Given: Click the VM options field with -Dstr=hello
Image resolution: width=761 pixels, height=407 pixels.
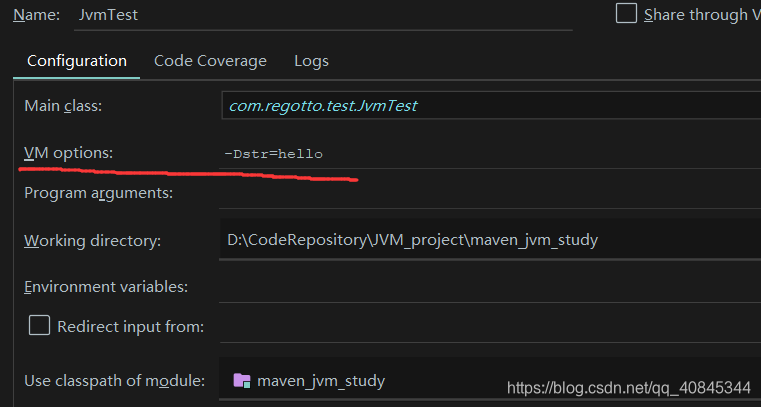Looking at the screenshot, I should coord(490,154).
